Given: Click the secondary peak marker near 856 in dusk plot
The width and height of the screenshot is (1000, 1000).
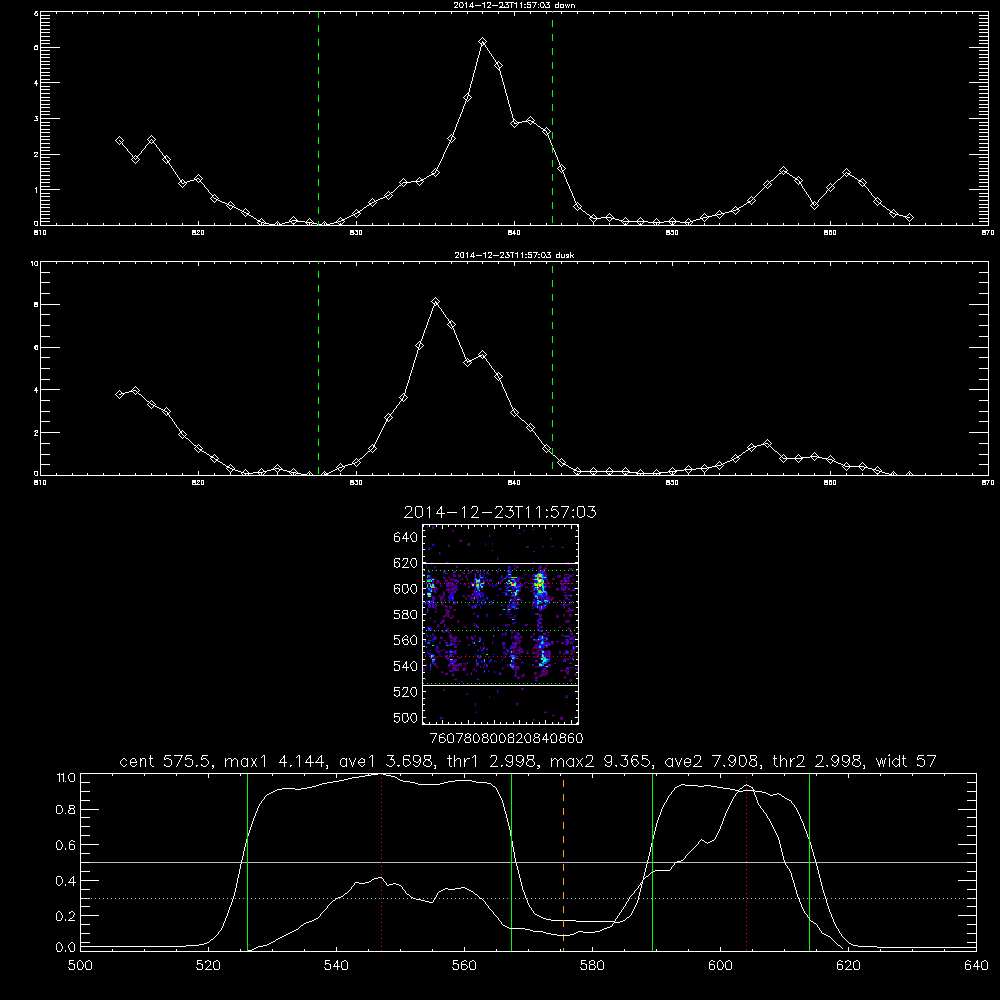Looking at the screenshot, I should (767, 443).
